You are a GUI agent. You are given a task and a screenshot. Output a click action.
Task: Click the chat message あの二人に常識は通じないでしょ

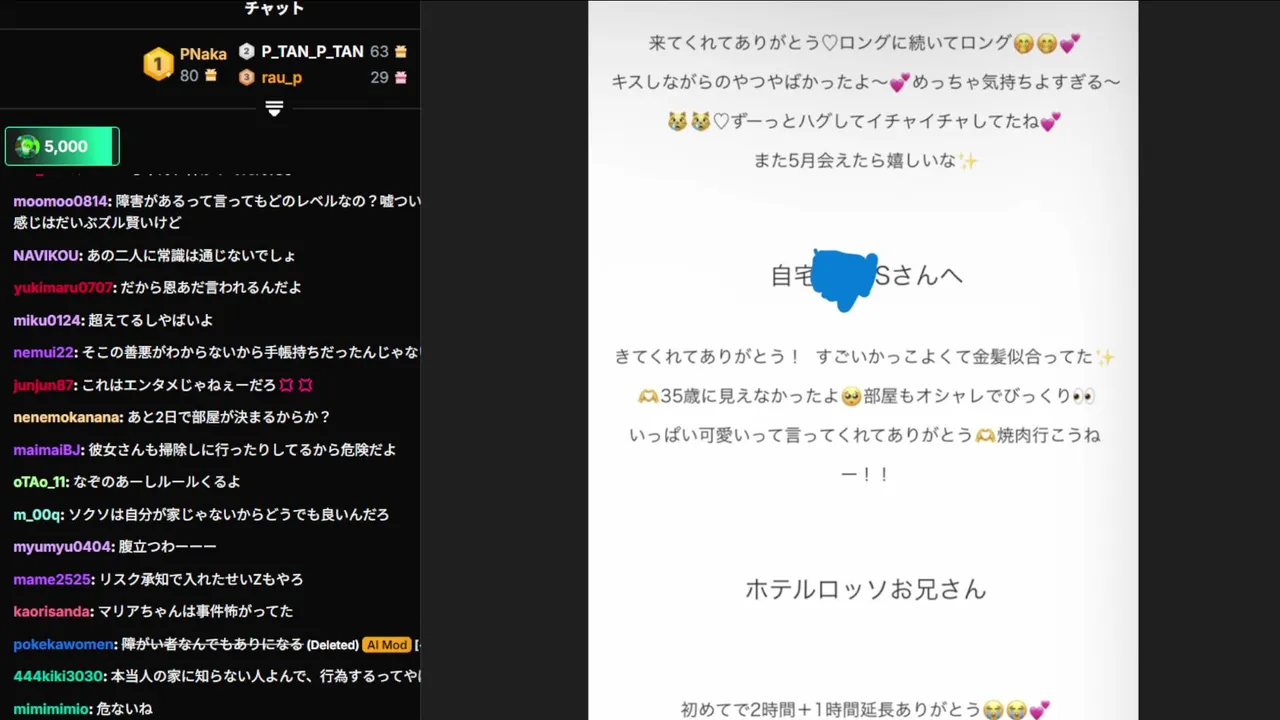tap(190, 255)
